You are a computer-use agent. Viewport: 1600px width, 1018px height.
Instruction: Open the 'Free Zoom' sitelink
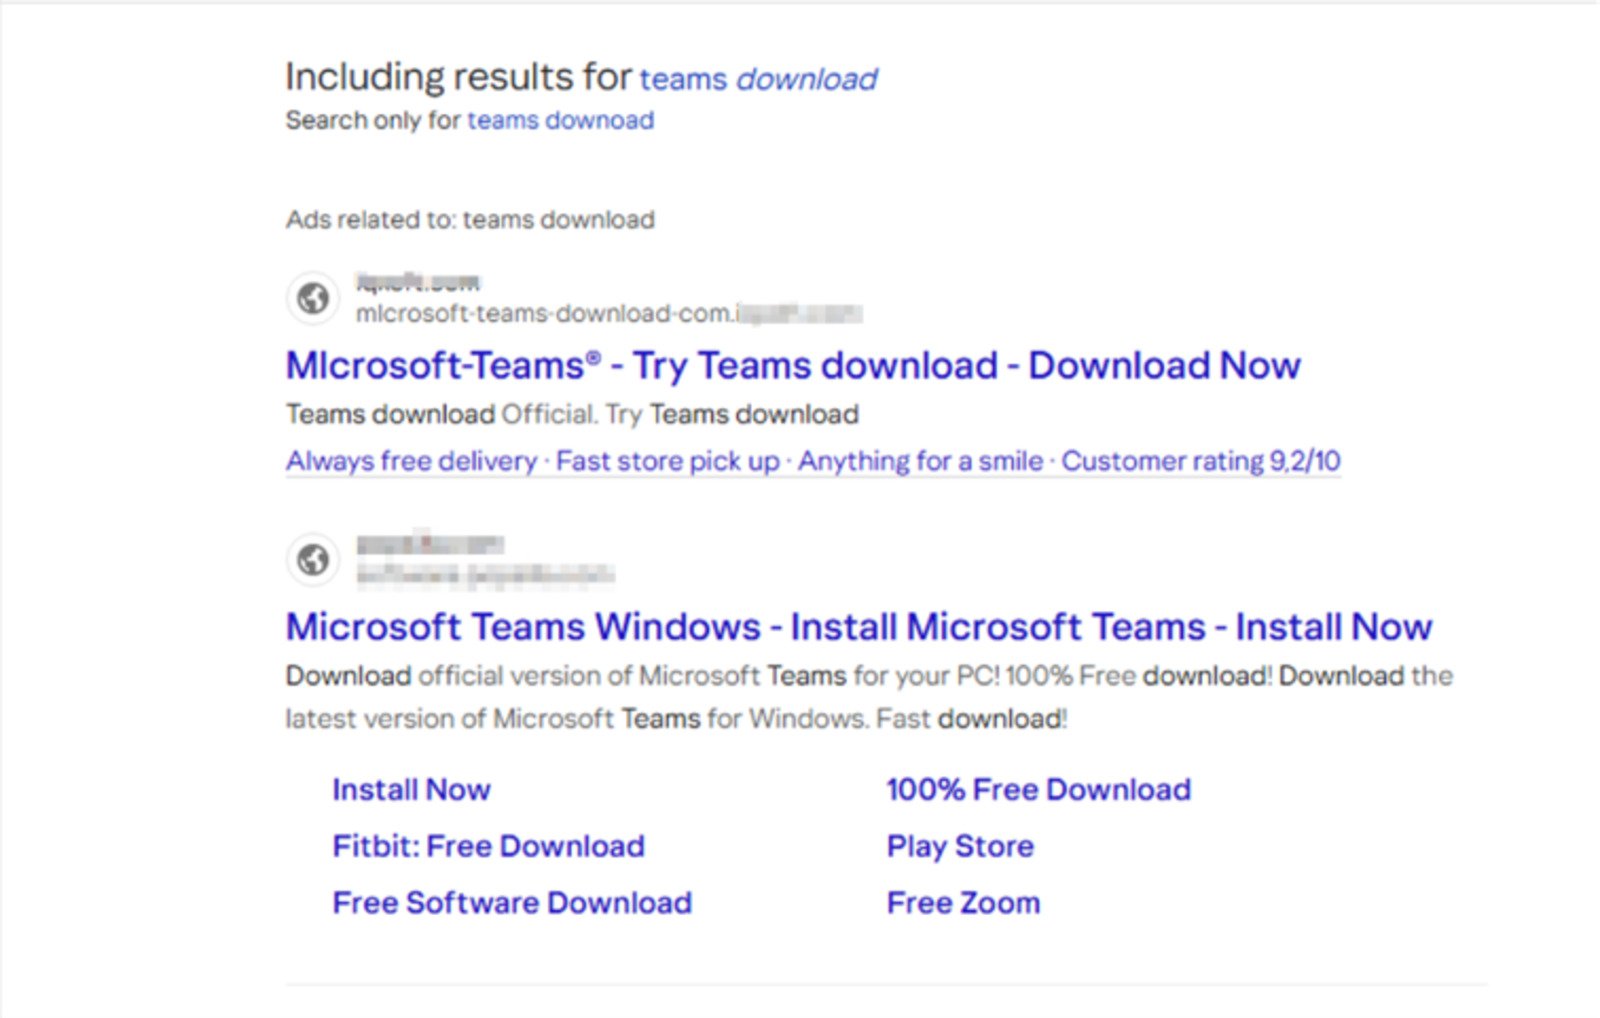tap(963, 903)
